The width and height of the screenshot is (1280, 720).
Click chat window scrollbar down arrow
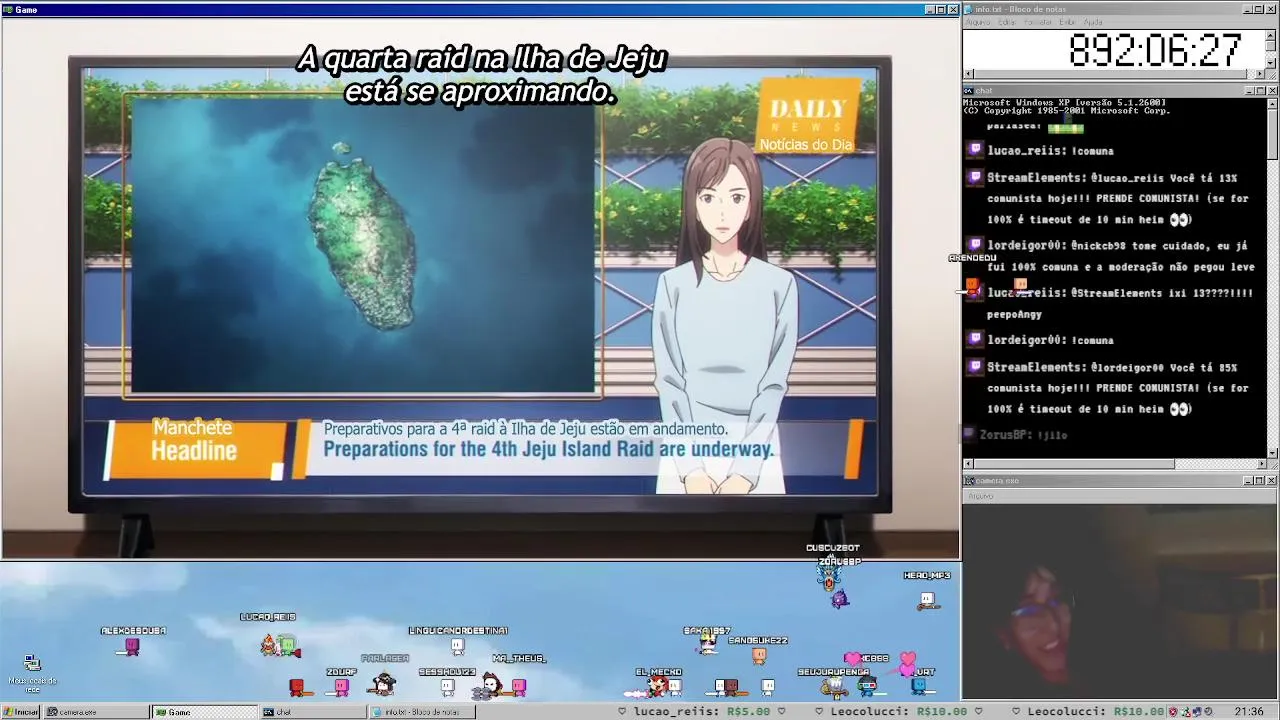coord(1272,453)
